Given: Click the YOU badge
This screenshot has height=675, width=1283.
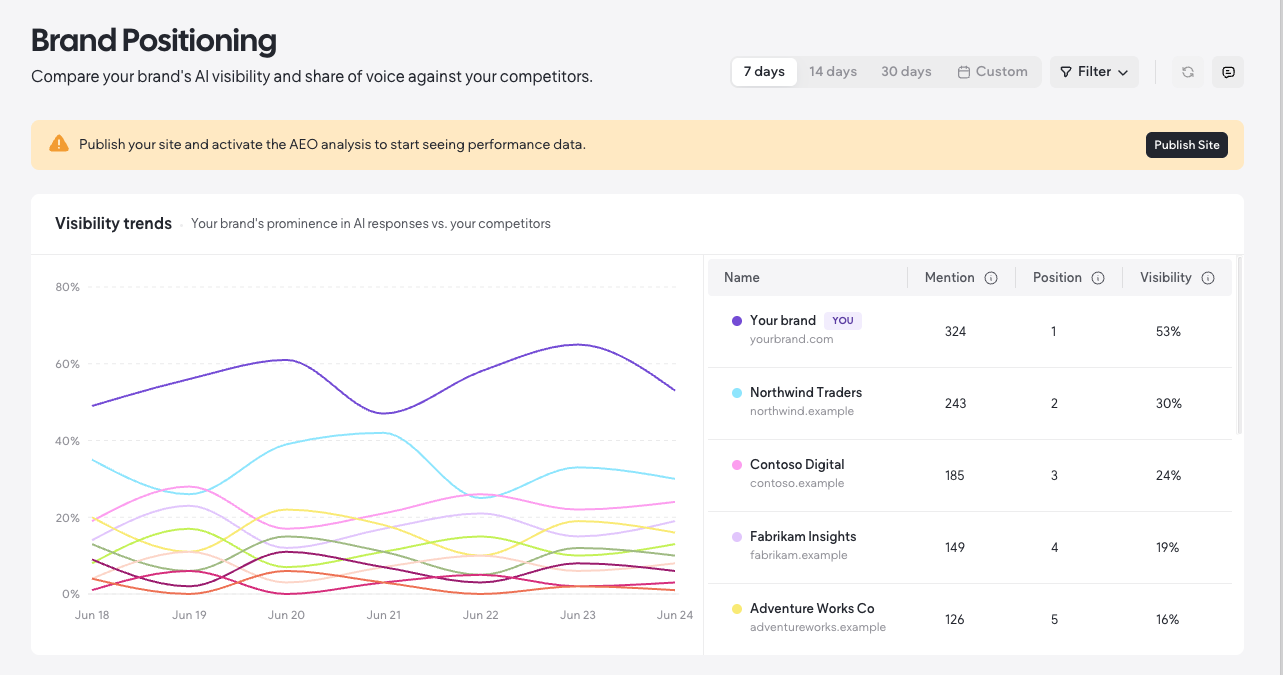Looking at the screenshot, I should point(843,321).
